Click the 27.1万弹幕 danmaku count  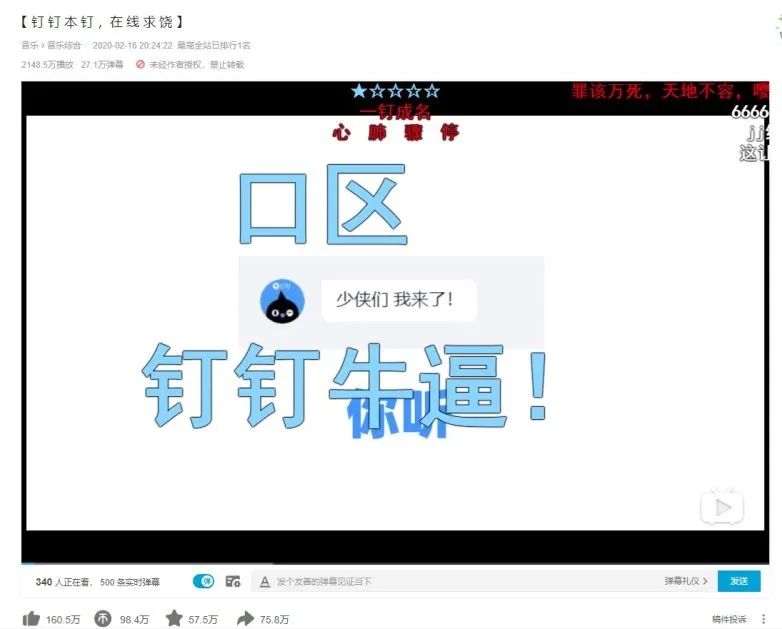tap(102, 64)
